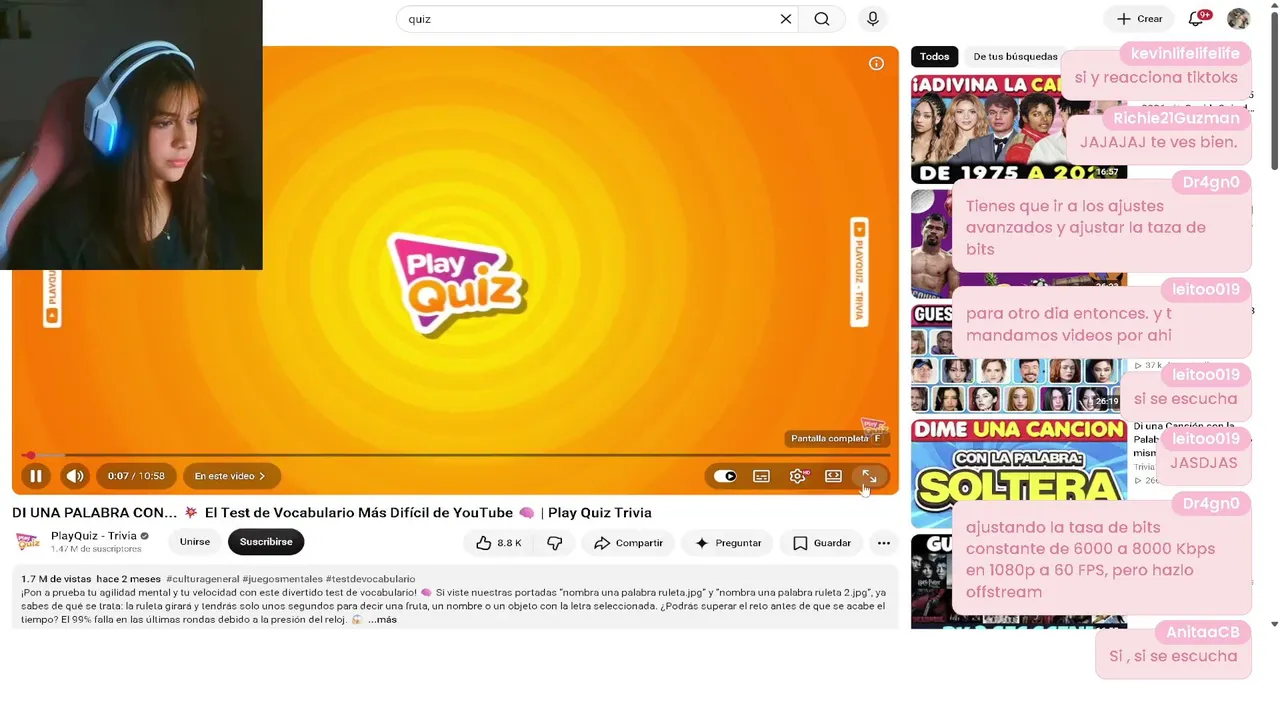Select the 'De tus búsquedas' filter chip
The height and width of the screenshot is (720, 1280).
click(x=1015, y=57)
